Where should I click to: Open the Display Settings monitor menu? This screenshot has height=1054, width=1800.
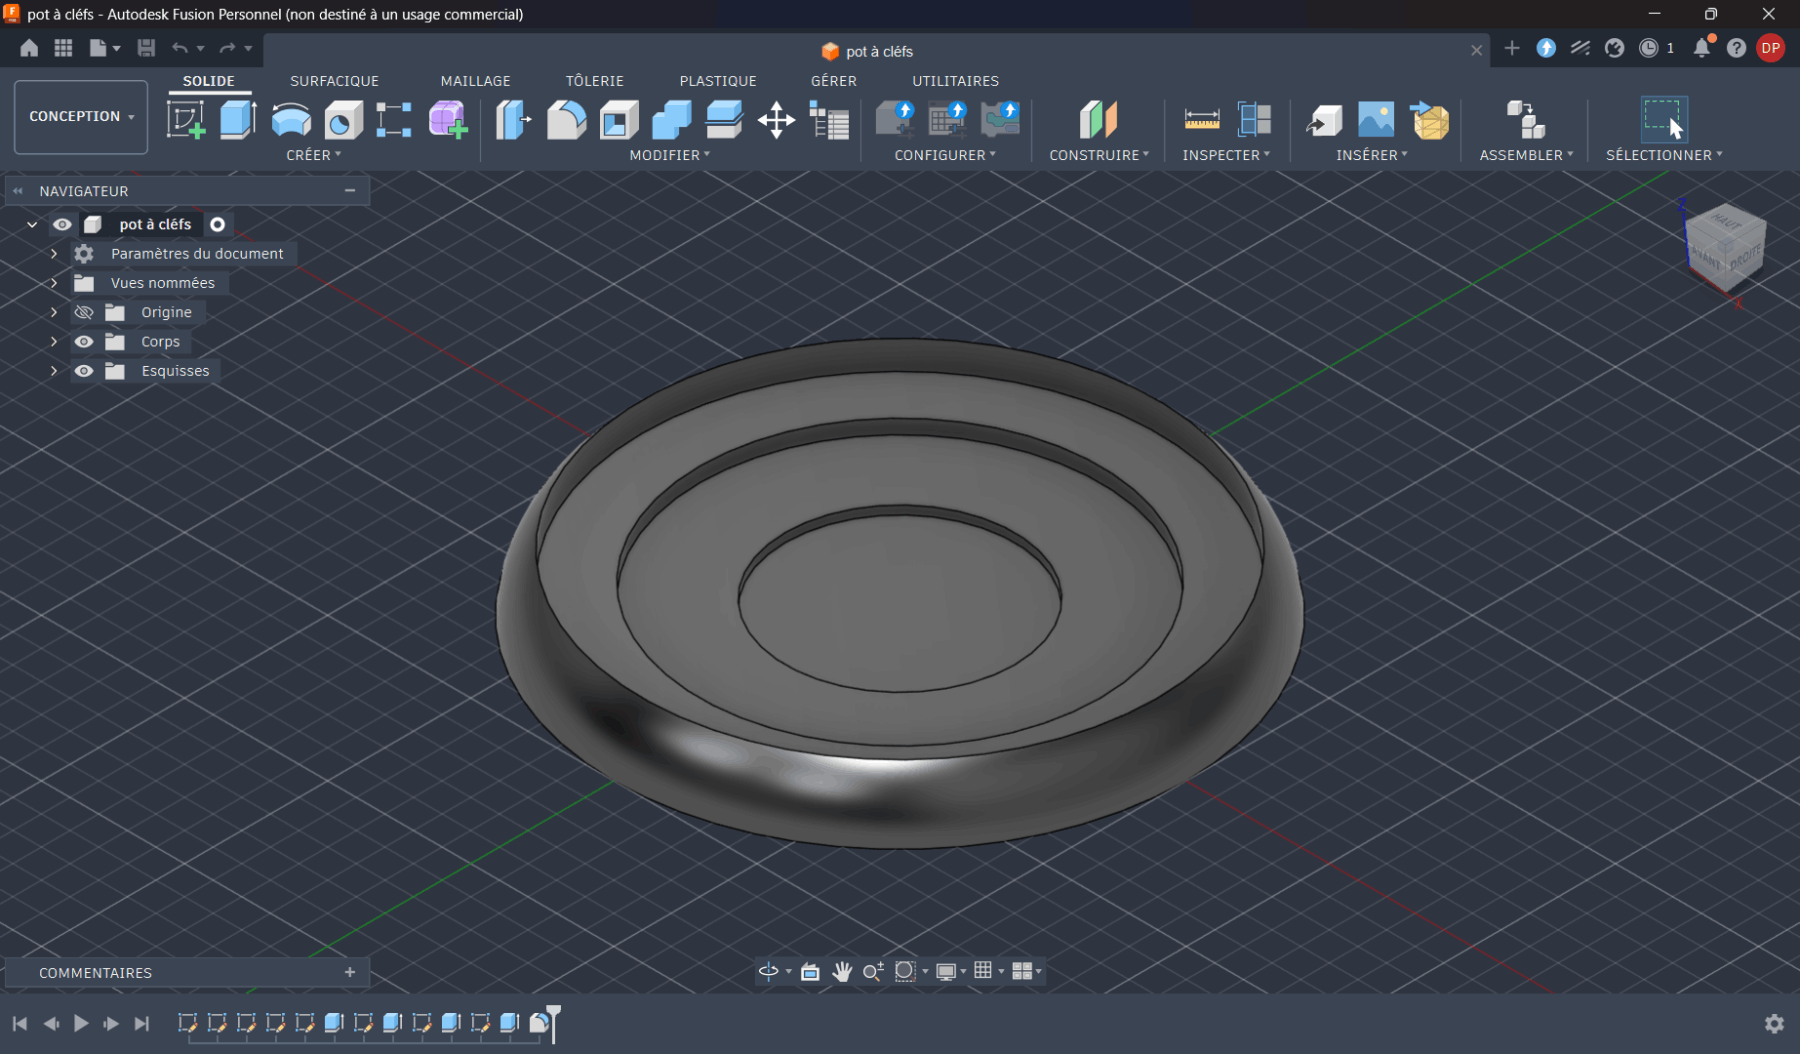(x=950, y=971)
